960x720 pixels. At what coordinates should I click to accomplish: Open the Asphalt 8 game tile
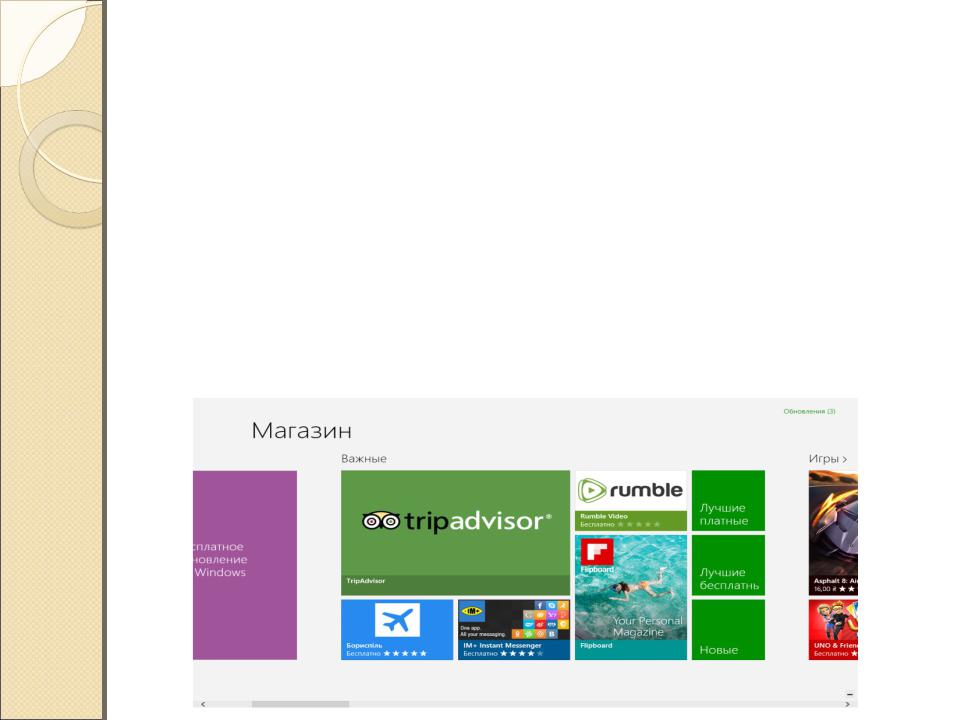tap(833, 532)
